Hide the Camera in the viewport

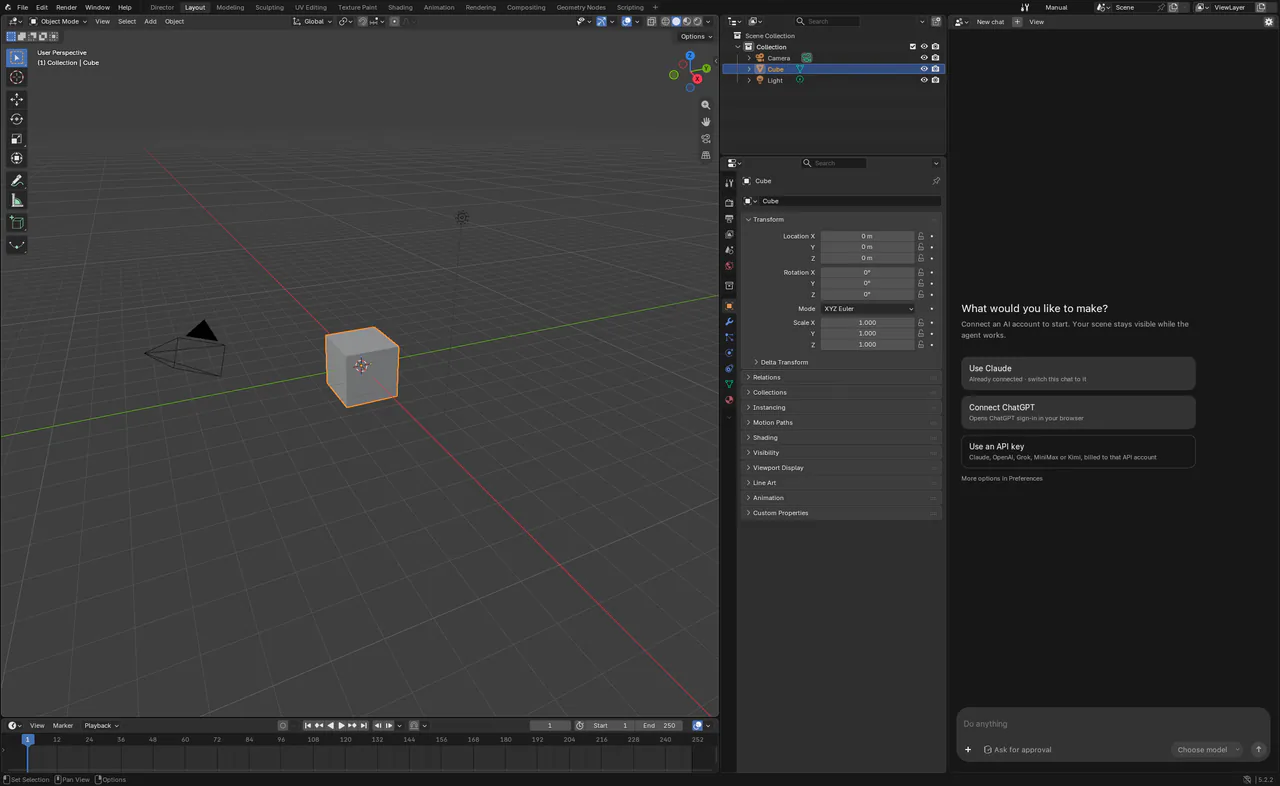pyautogui.click(x=924, y=58)
